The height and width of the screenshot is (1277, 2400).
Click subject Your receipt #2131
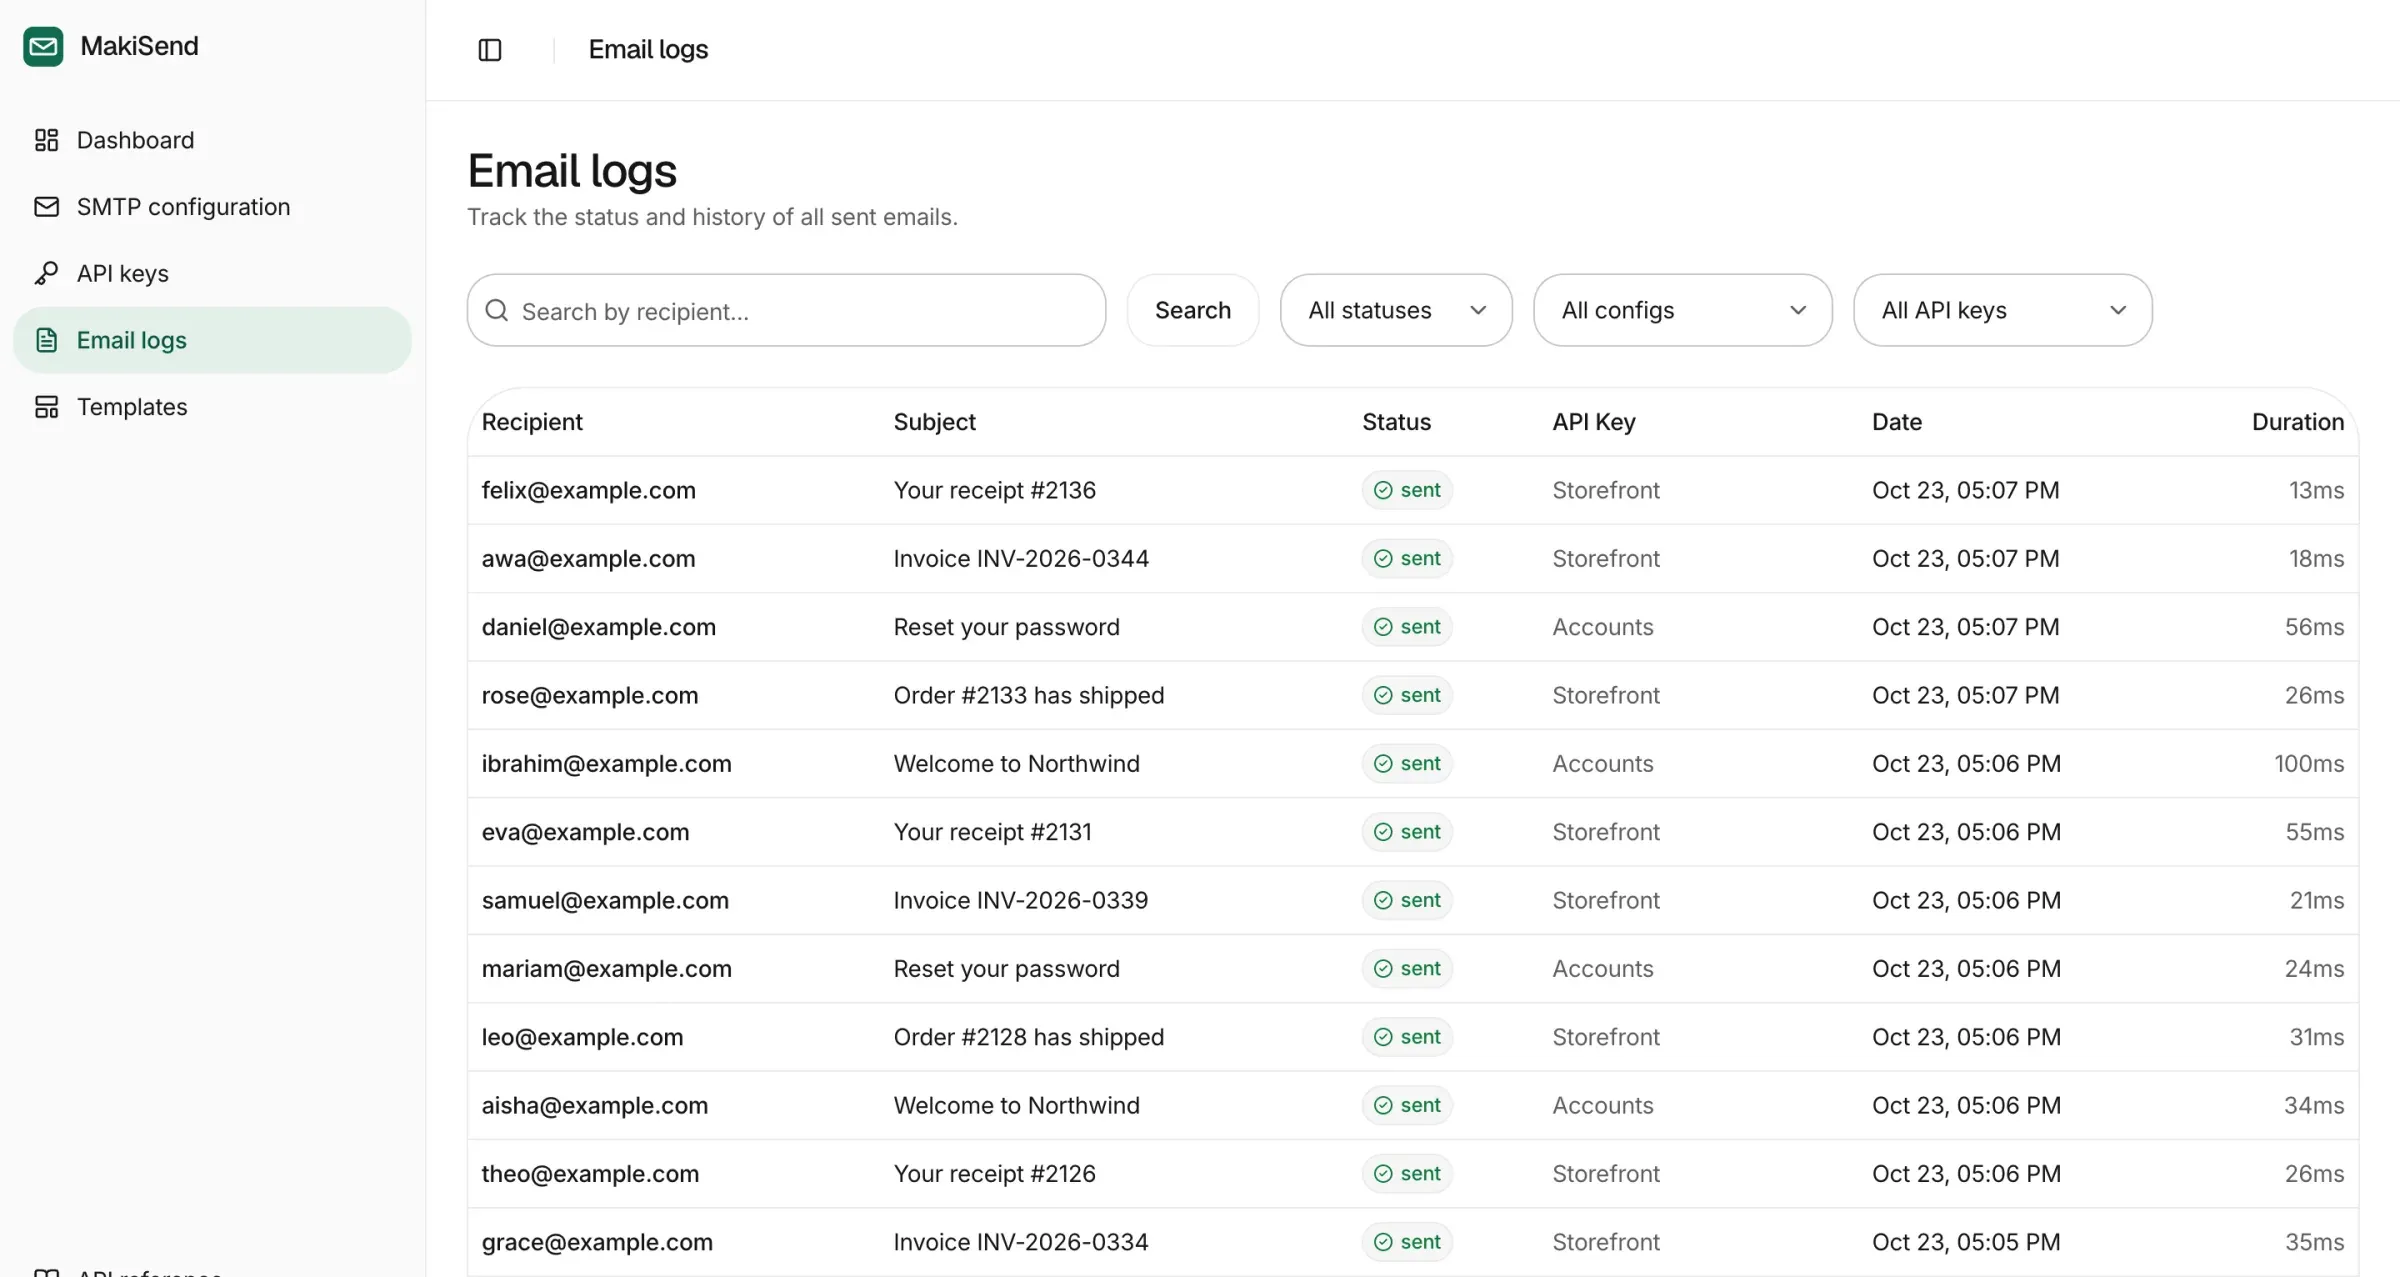coord(992,832)
